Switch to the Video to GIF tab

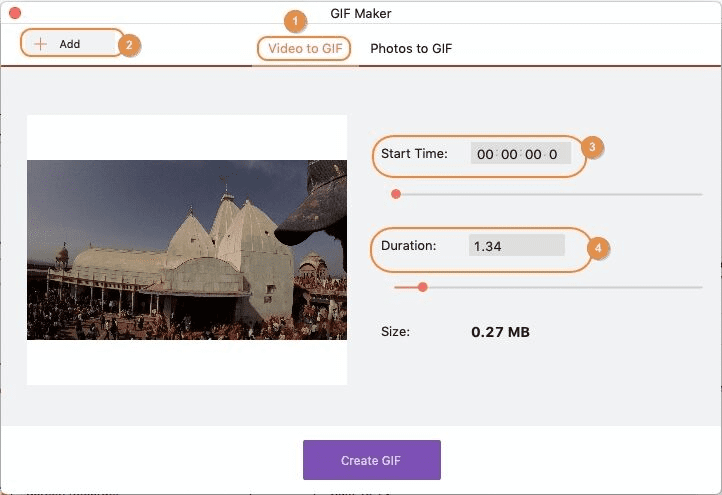point(305,48)
